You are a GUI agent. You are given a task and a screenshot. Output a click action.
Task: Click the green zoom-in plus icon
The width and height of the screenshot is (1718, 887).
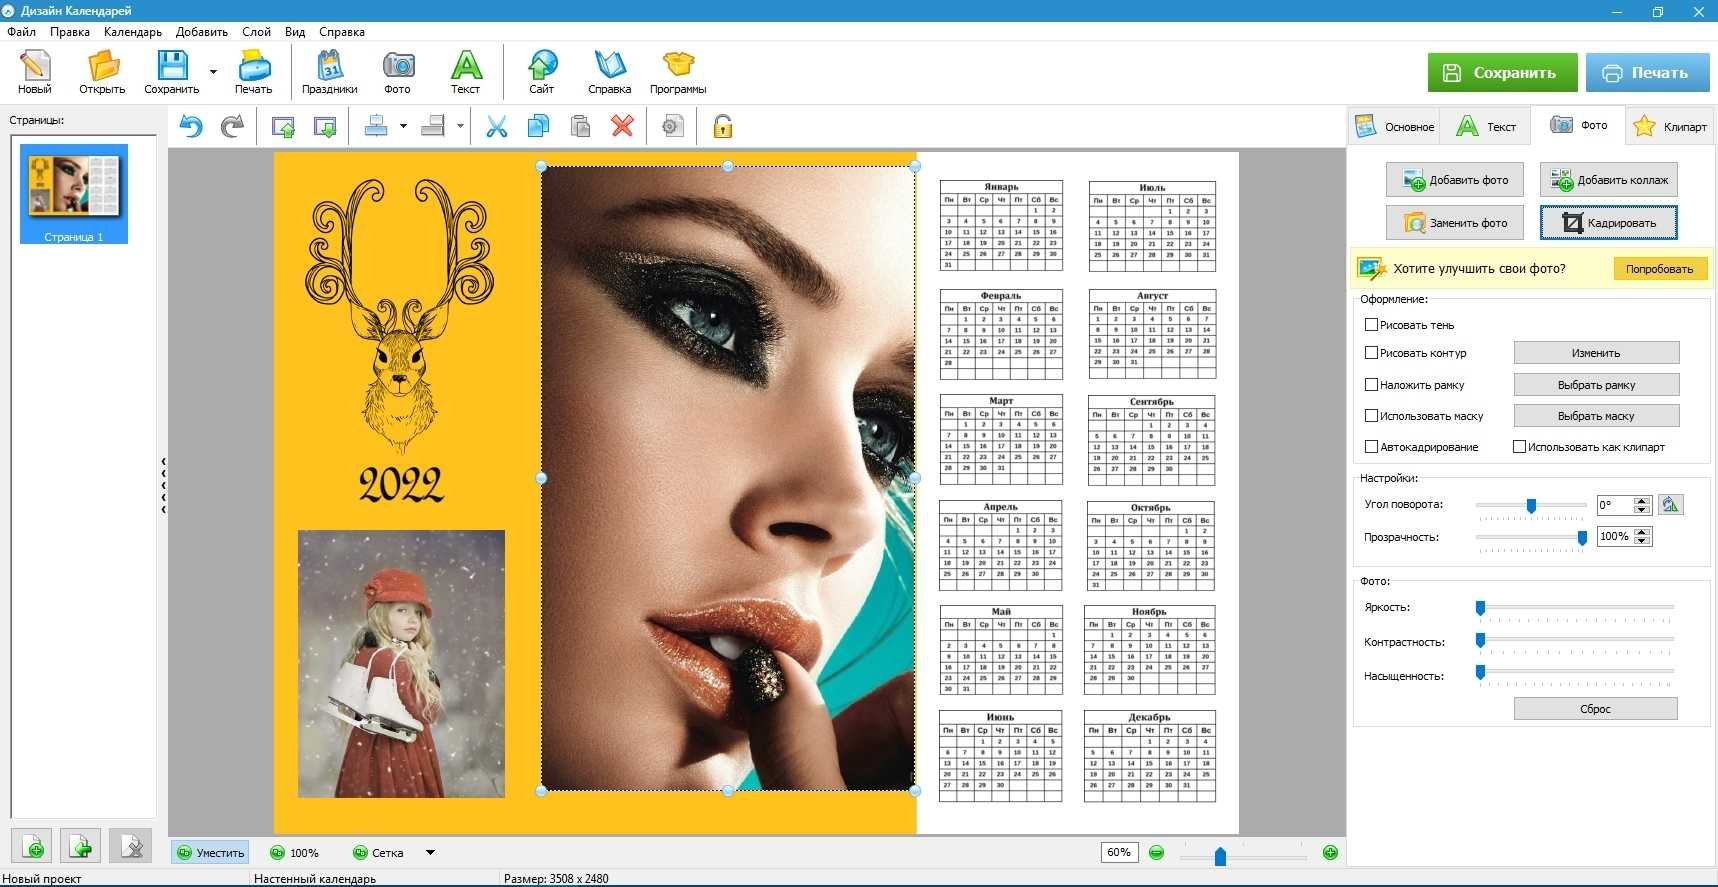click(1330, 852)
